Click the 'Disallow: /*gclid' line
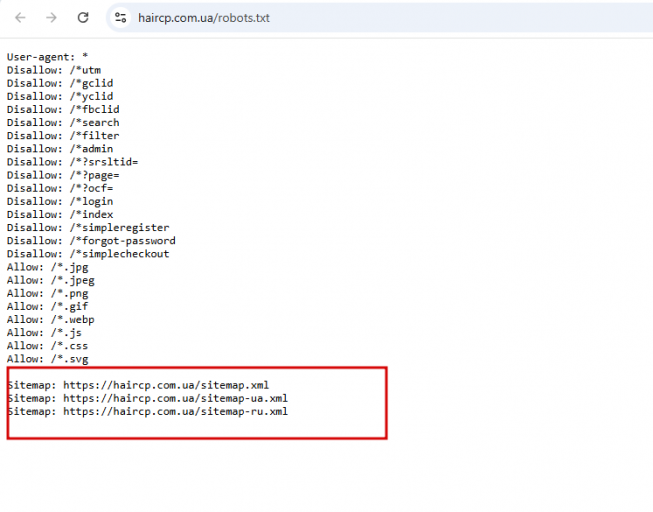Image resolution: width=653 pixels, height=512 pixels. pos(60,83)
